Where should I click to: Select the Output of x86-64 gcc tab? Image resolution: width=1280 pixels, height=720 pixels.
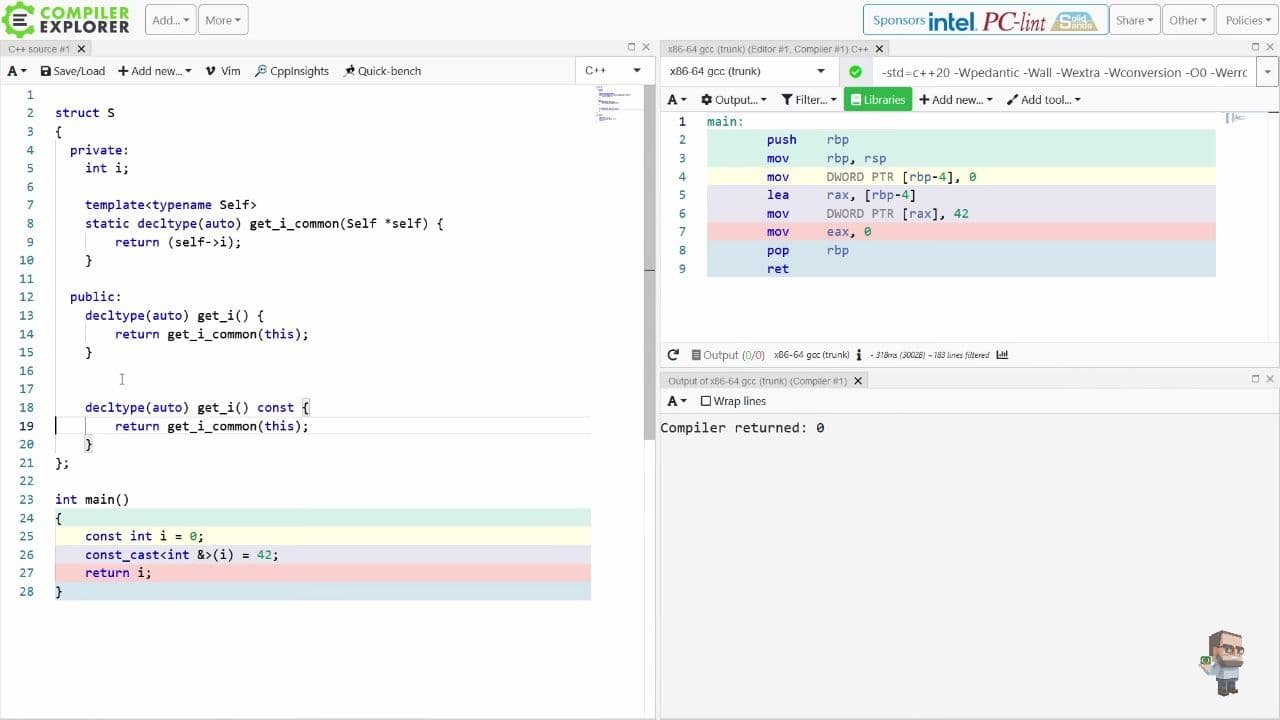(757, 381)
